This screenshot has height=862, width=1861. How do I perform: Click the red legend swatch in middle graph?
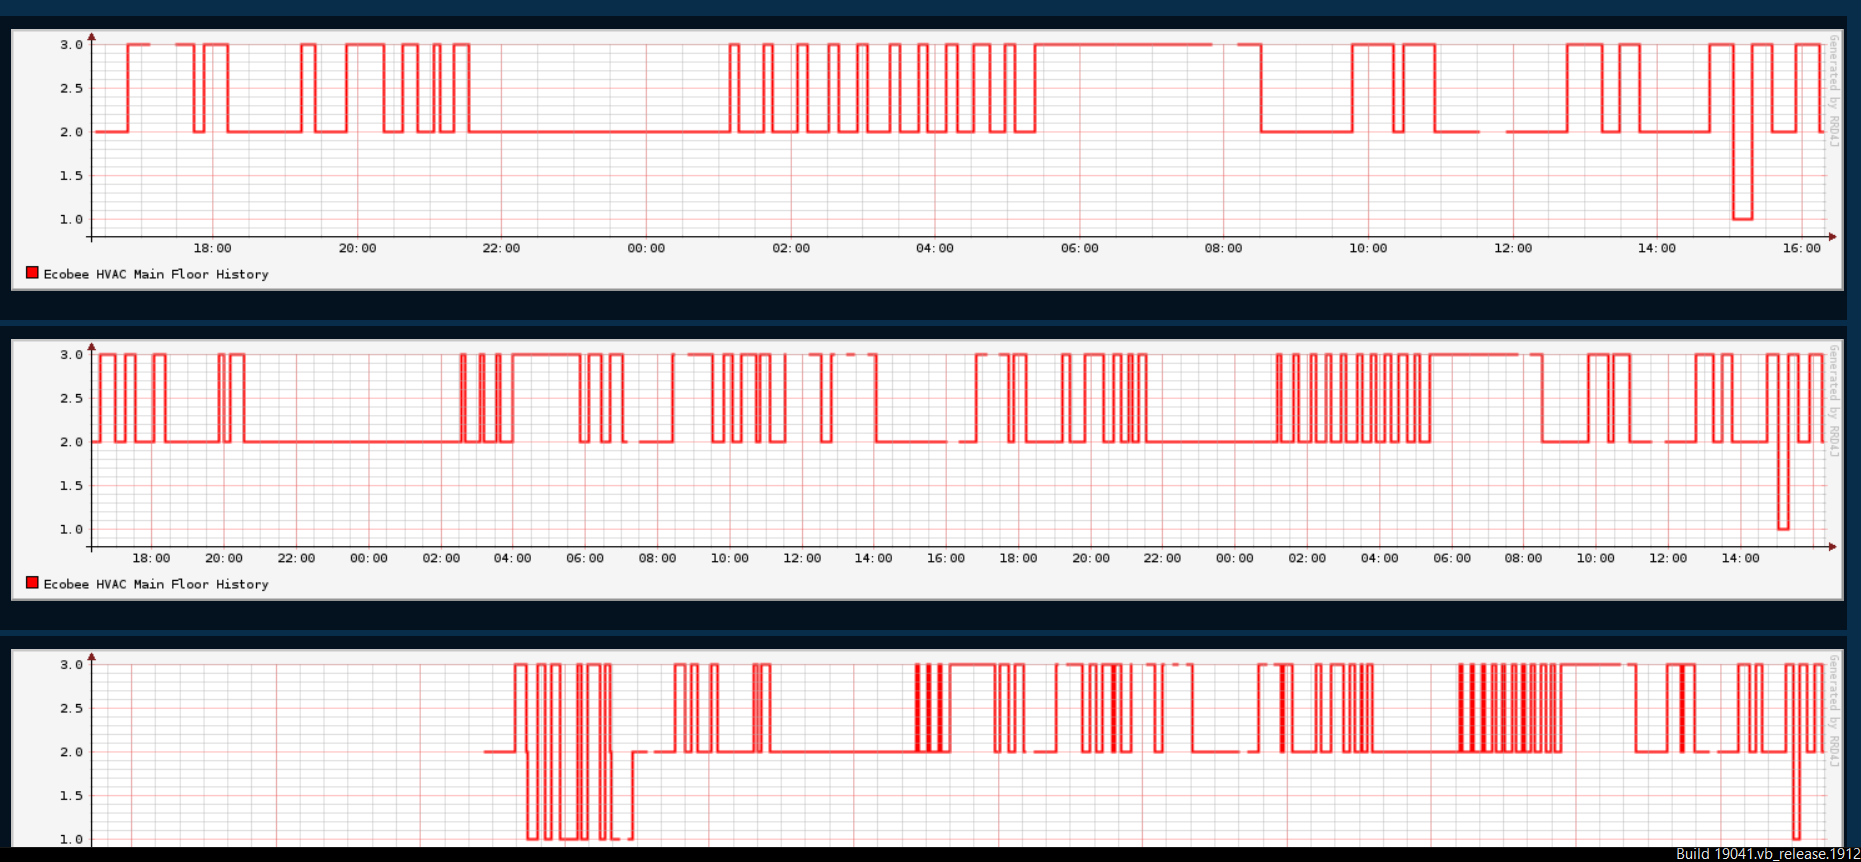32,583
